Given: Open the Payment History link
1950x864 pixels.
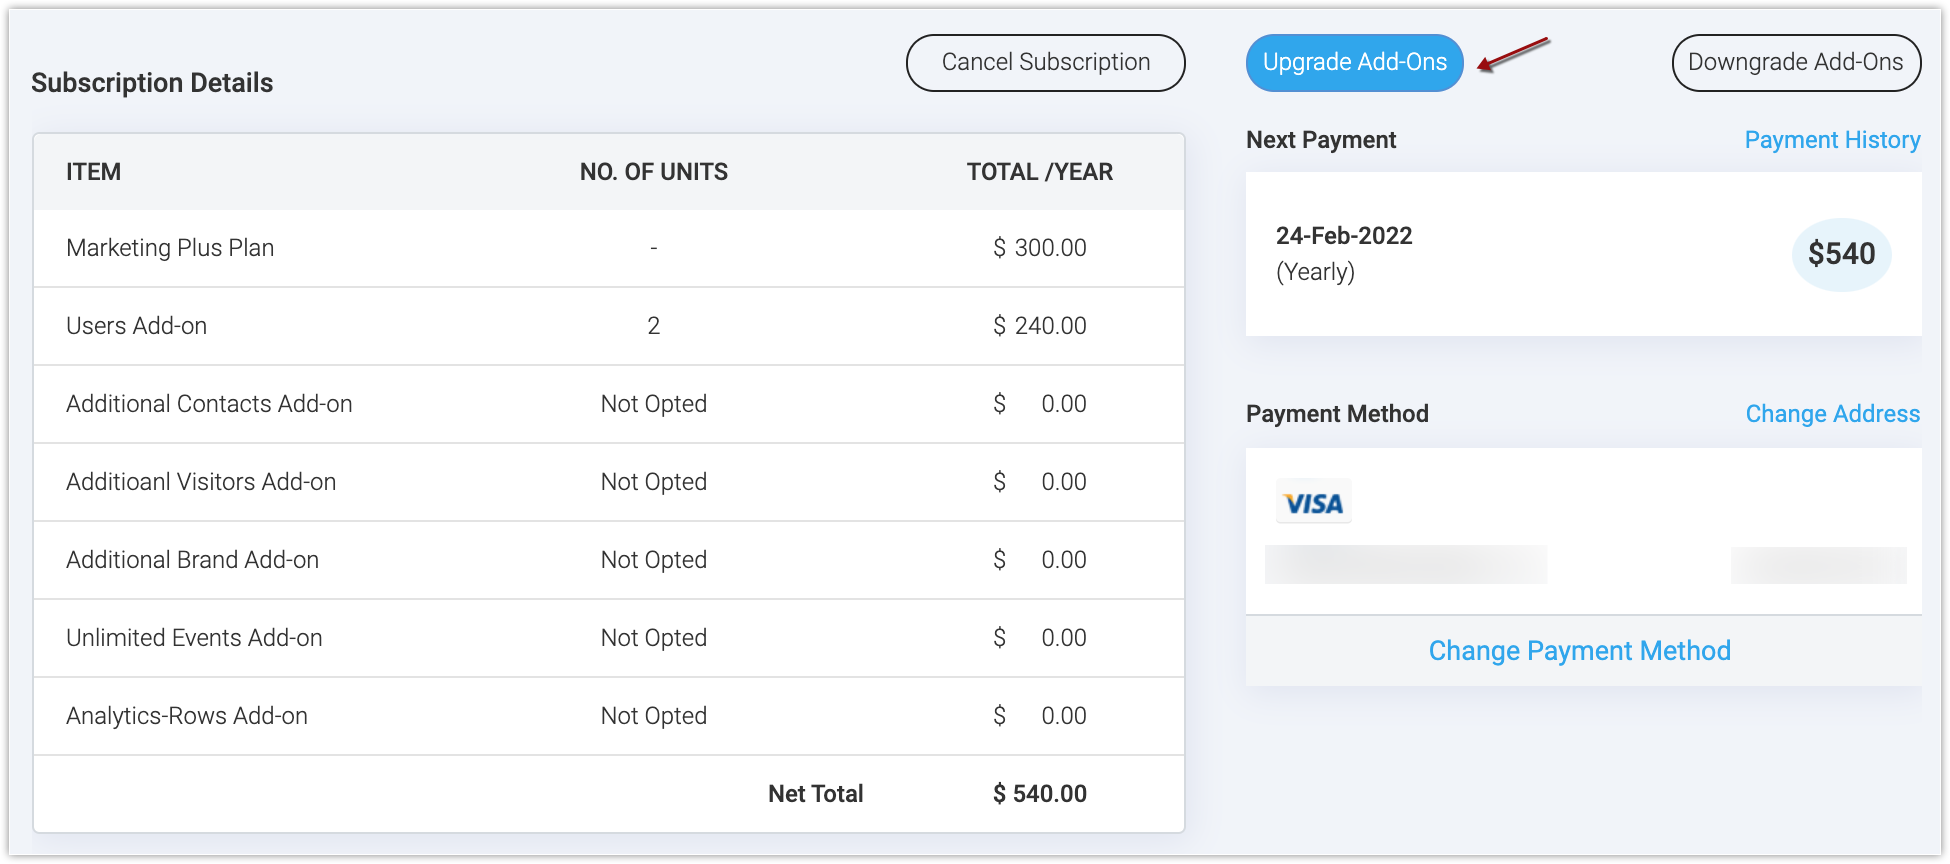Looking at the screenshot, I should [x=1832, y=140].
